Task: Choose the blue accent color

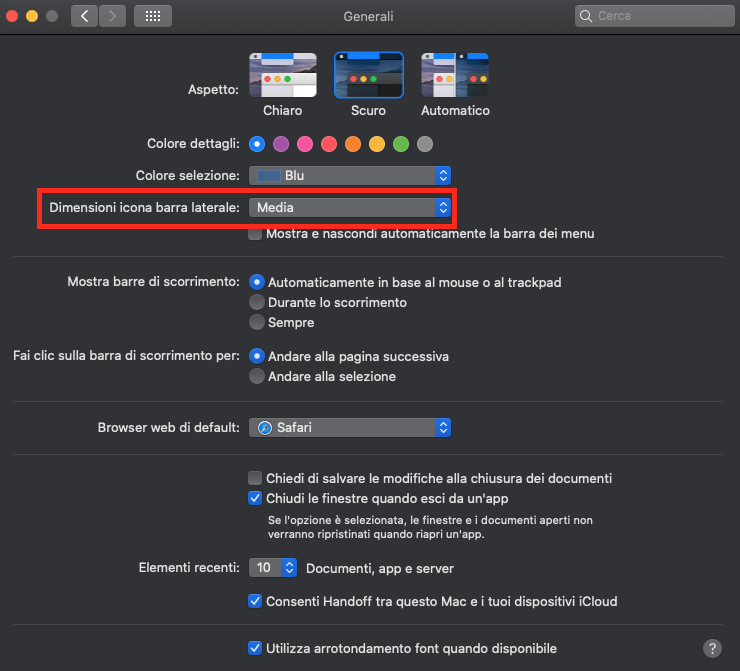Action: coord(257,144)
